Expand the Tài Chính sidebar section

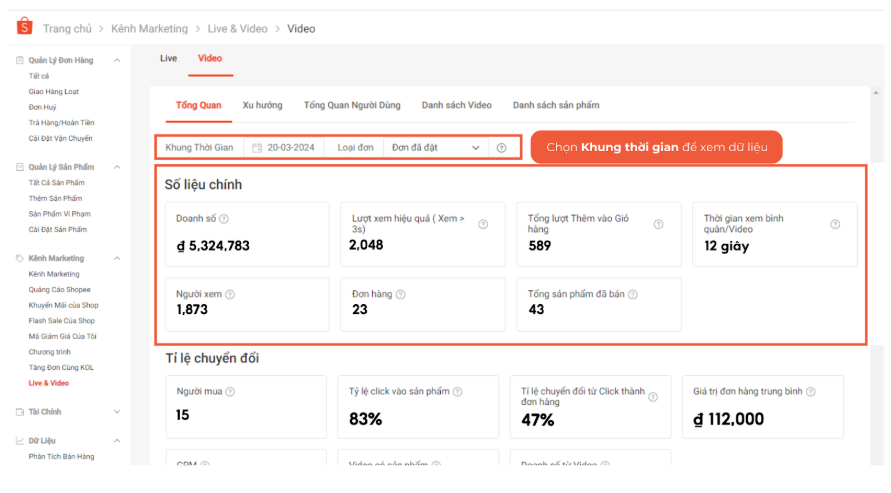tap(117, 411)
